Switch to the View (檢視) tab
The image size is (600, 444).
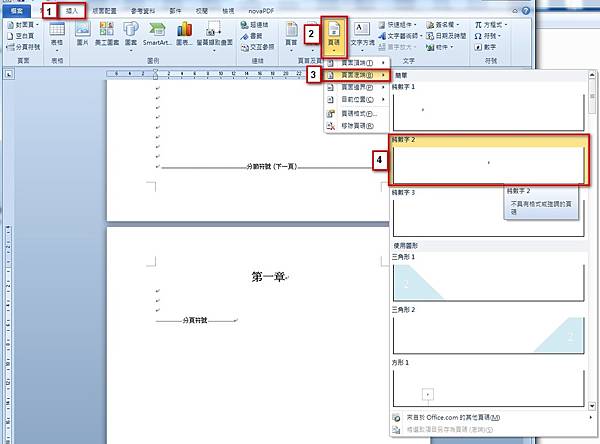[228, 11]
